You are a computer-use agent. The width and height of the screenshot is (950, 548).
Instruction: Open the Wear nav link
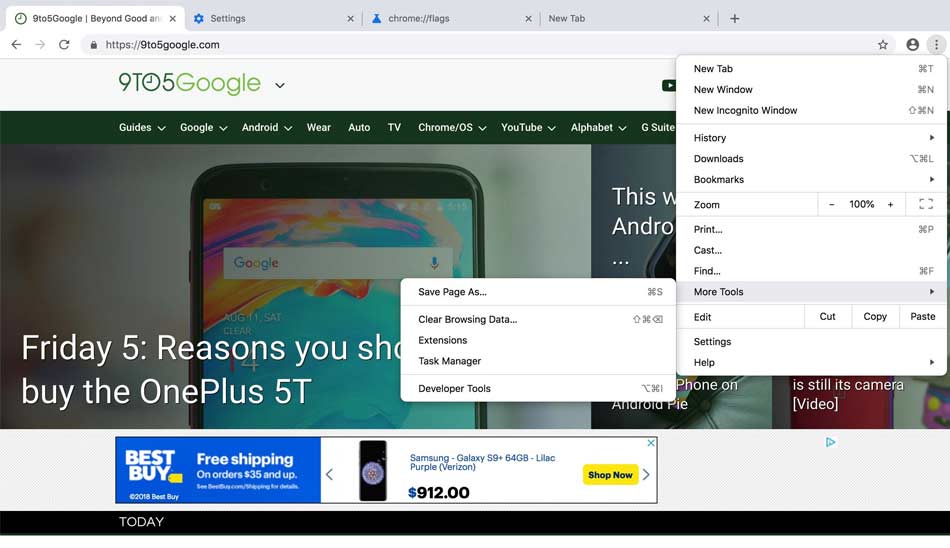319,127
